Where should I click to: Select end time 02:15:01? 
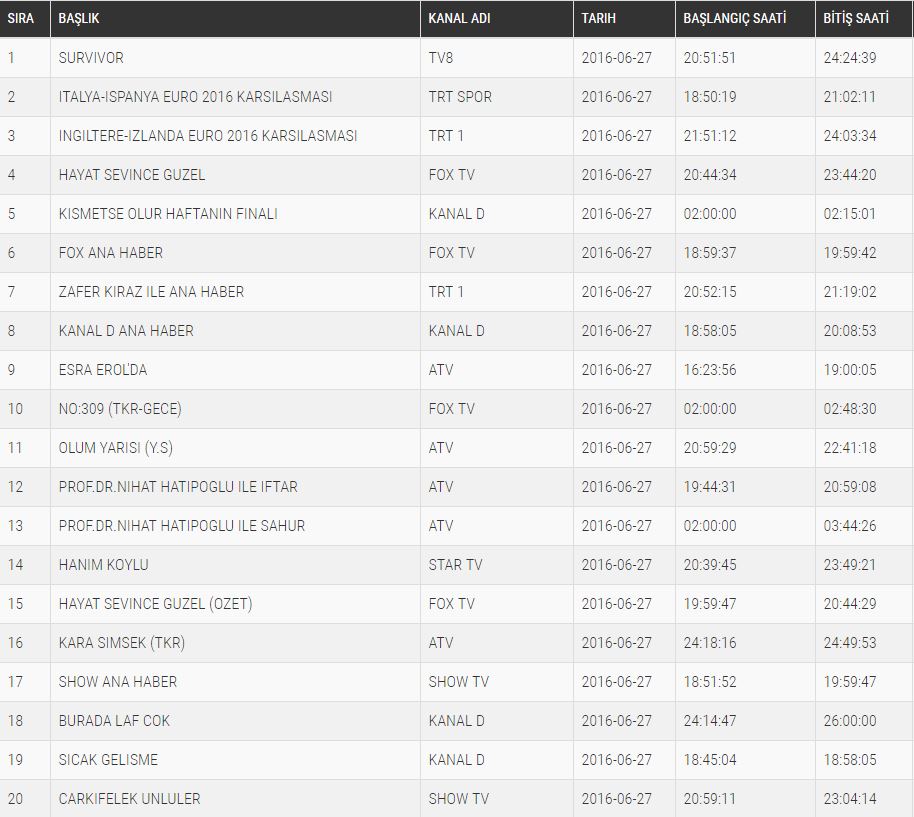coord(850,214)
